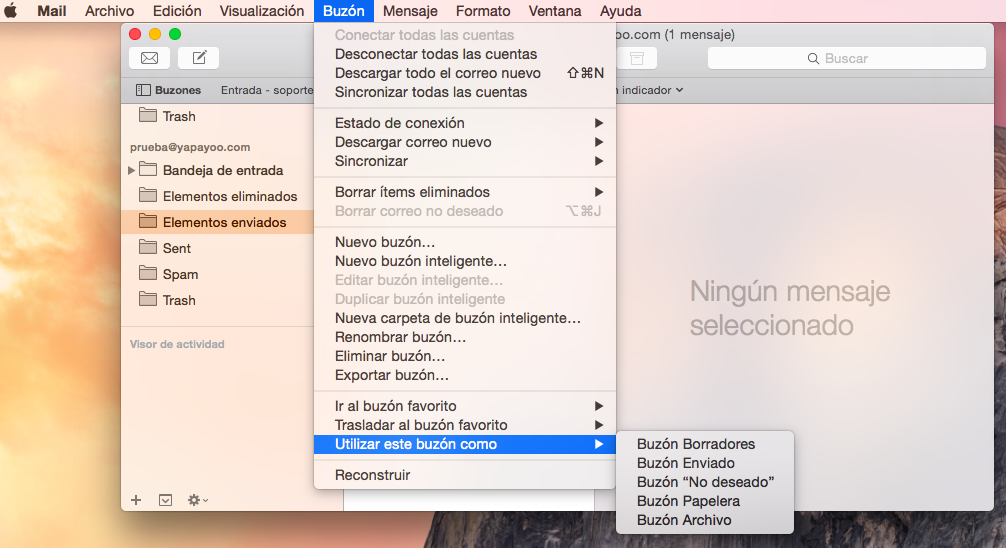Open the Ayuda menu
Screen dimensions: 1006x548
pos(620,11)
